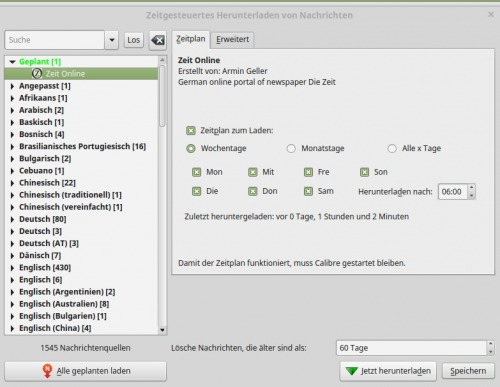Expand Englisch (Australien) [8]
The height and width of the screenshot is (387, 500).
pos(12,304)
